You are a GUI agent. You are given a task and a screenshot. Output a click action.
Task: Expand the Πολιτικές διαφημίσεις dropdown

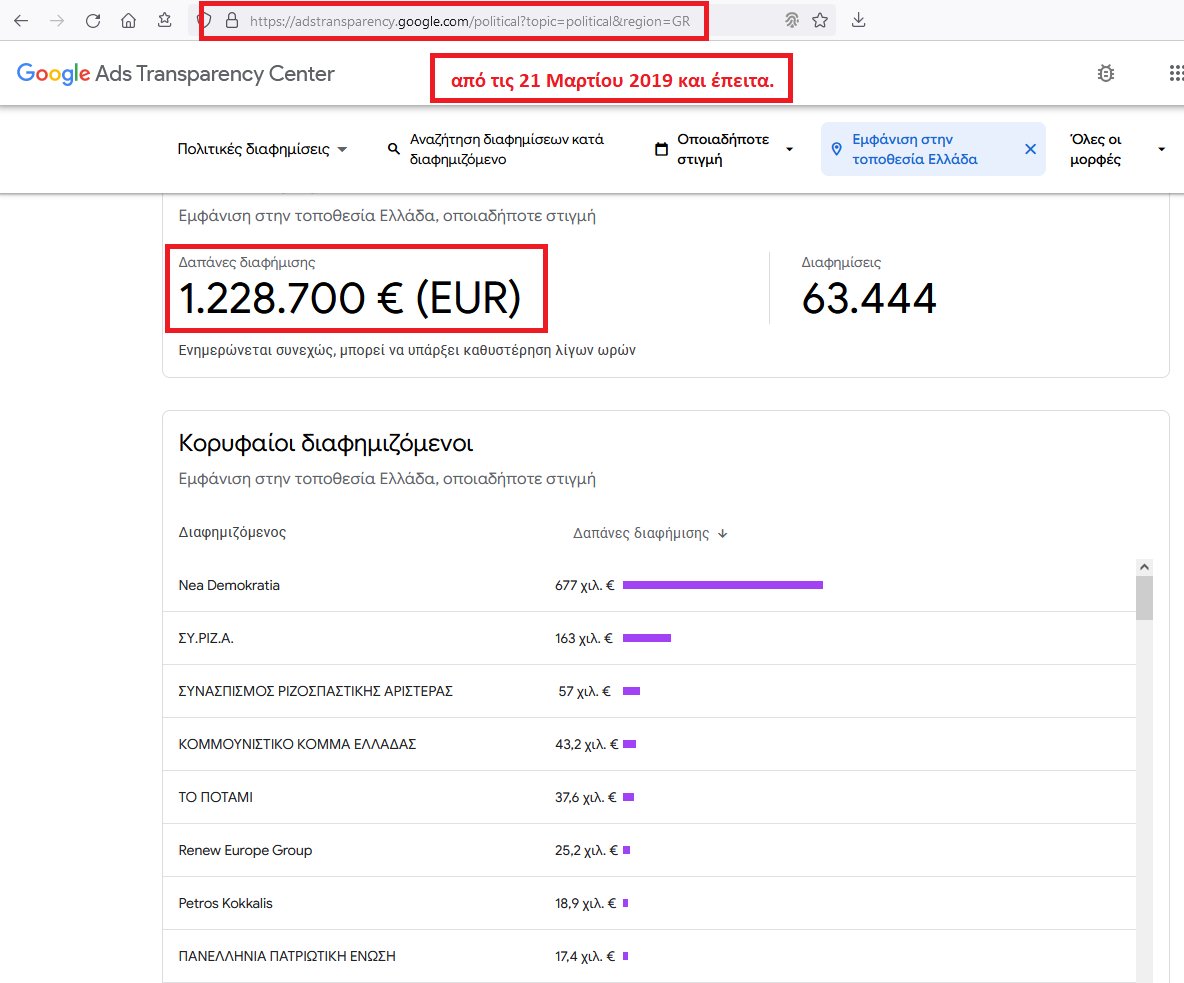click(262, 149)
